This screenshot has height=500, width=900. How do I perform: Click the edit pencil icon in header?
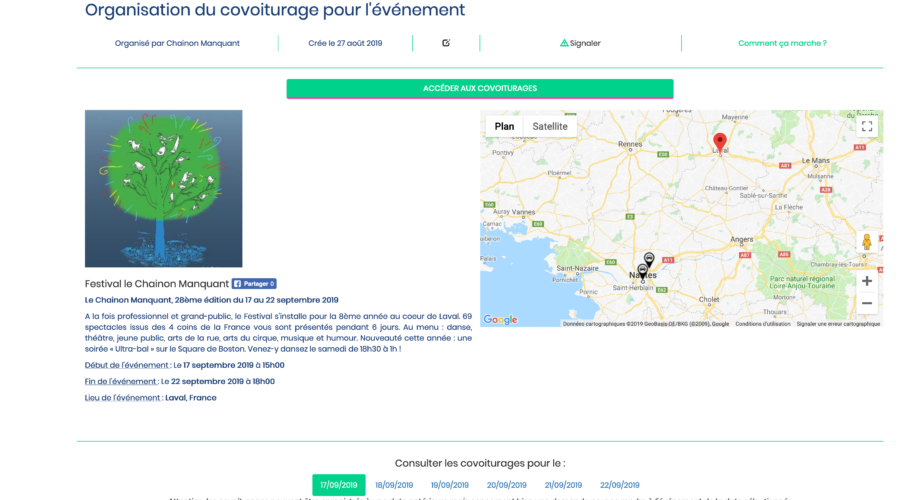tap(446, 43)
